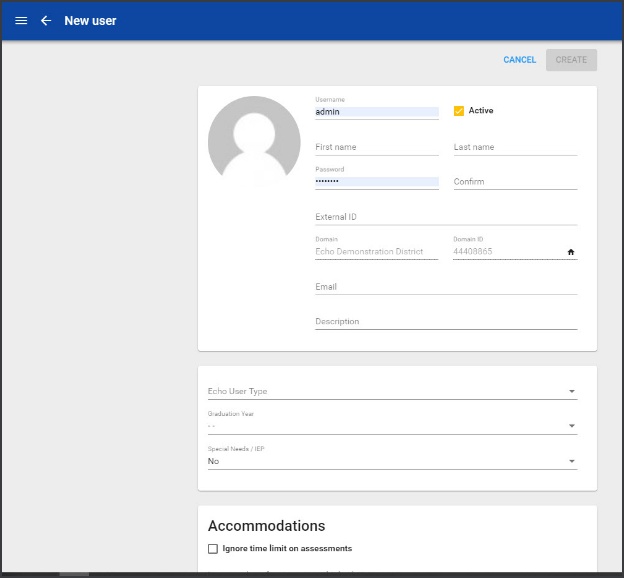Click the Domain field

[376, 252]
